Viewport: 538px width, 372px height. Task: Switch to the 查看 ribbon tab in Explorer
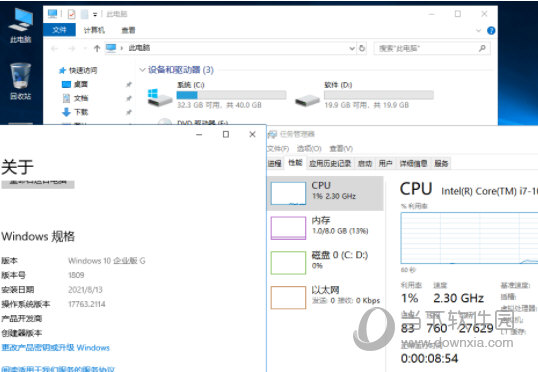point(128,30)
